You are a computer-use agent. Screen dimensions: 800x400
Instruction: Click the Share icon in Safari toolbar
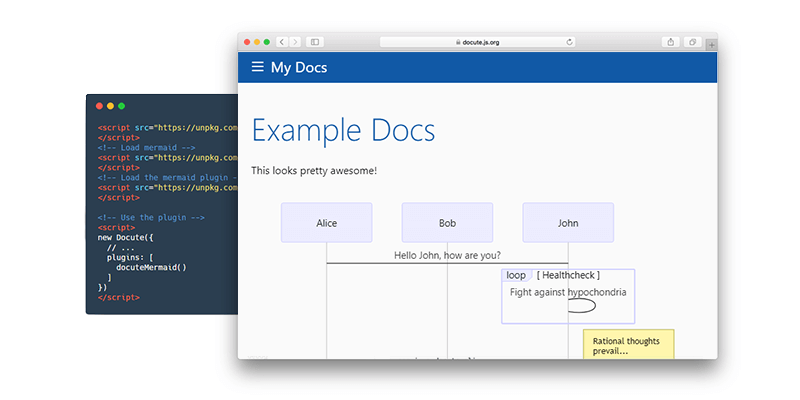click(670, 42)
